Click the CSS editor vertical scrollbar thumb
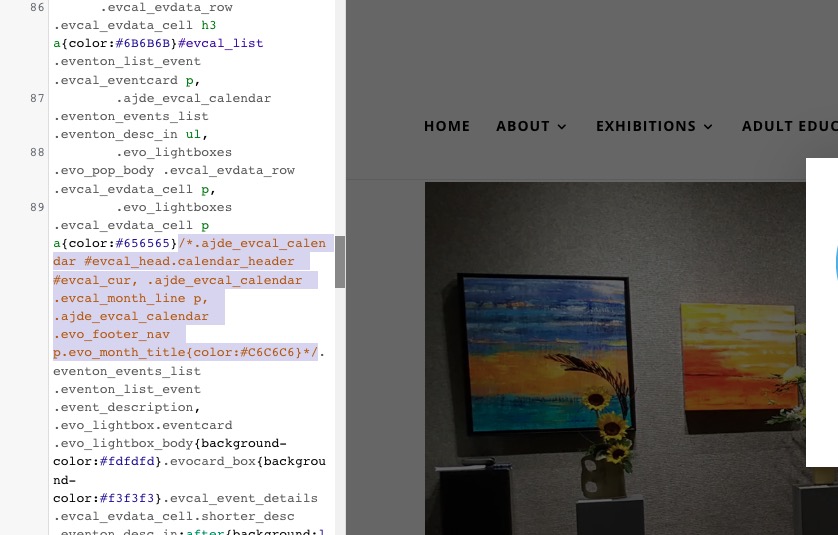838x535 pixels. click(340, 262)
